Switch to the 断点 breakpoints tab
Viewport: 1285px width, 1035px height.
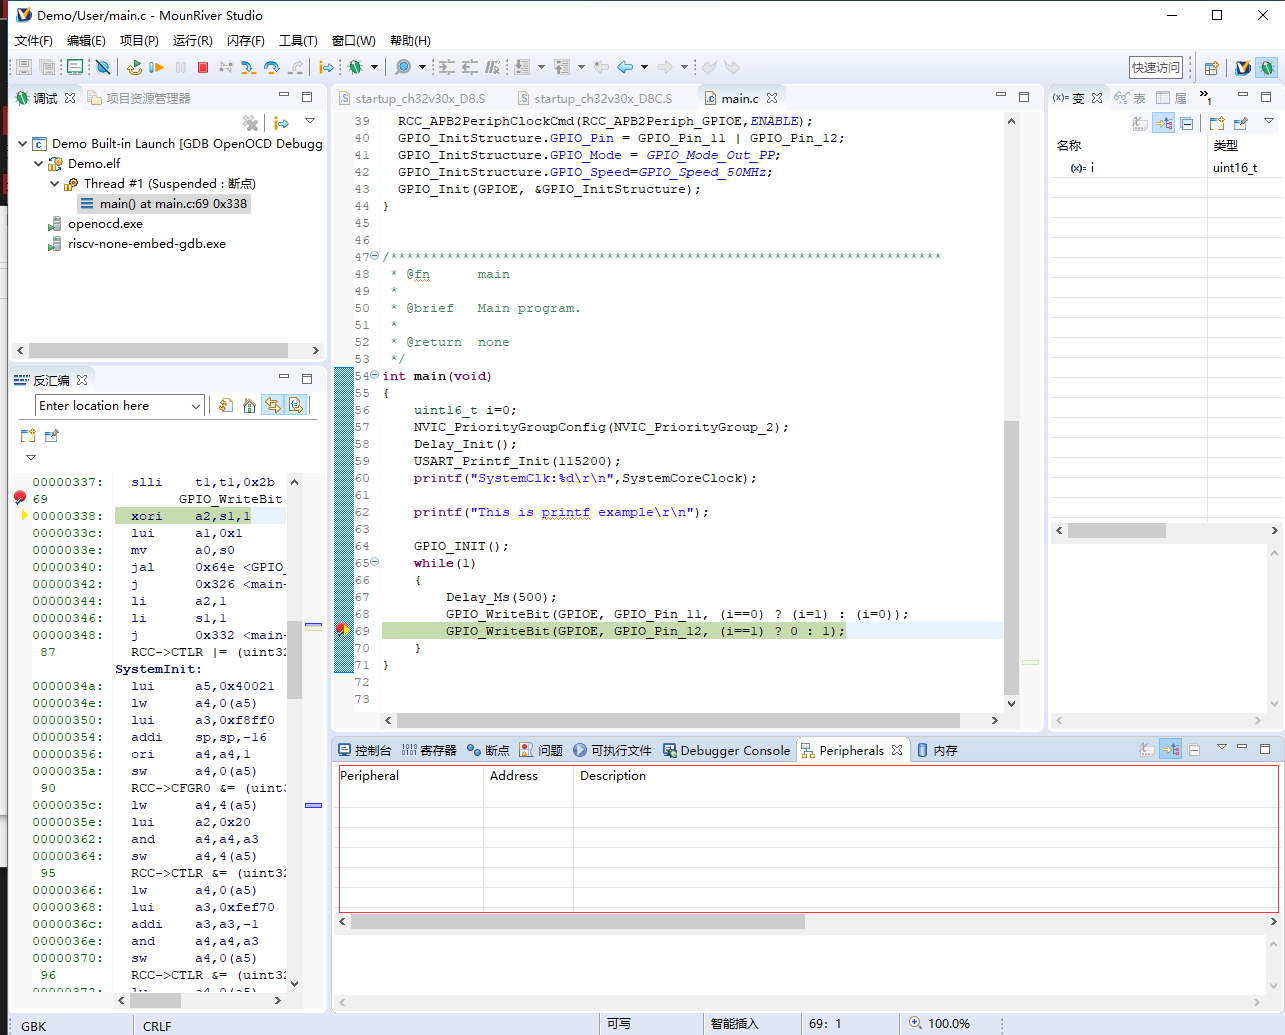point(488,750)
